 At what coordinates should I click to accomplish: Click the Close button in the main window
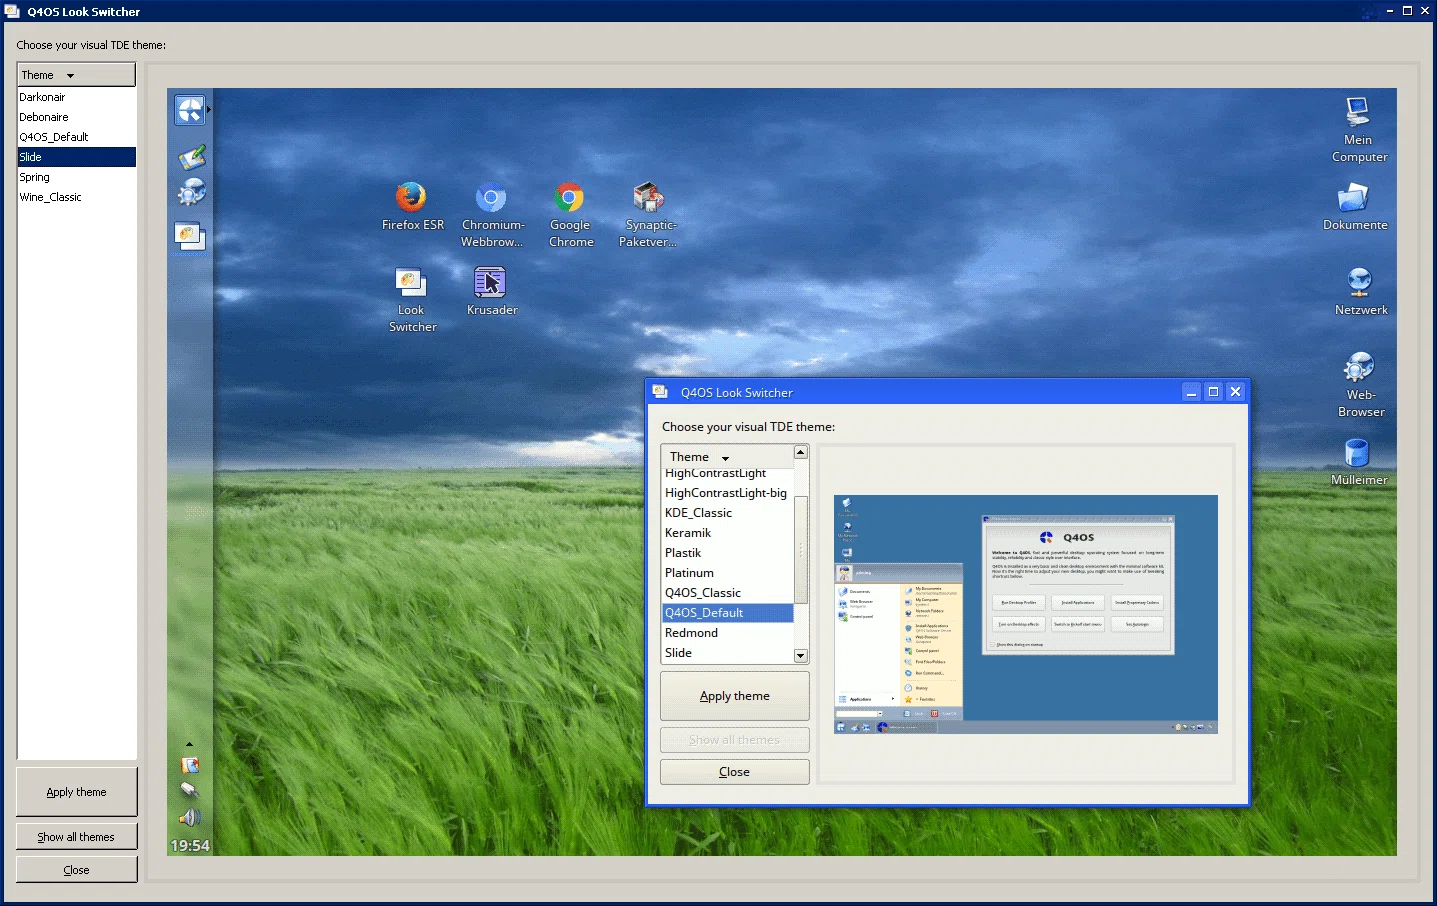pyautogui.click(x=76, y=870)
